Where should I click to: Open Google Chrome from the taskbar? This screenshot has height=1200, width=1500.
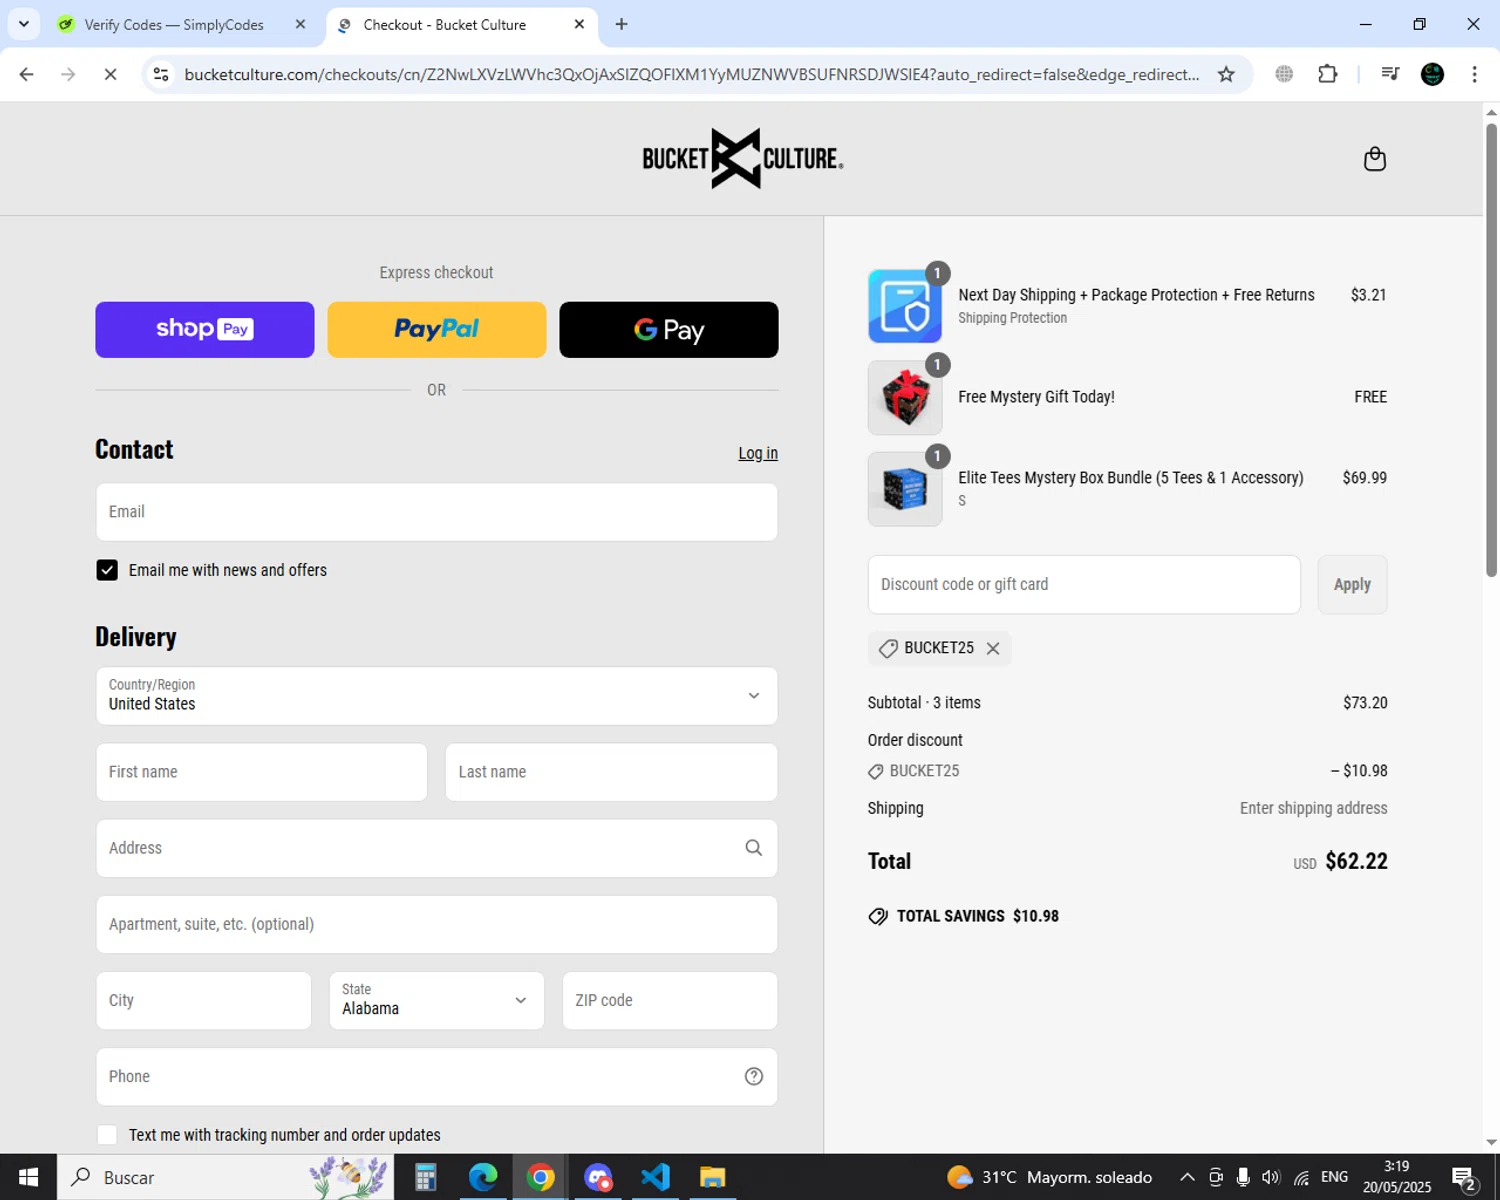coord(541,1177)
